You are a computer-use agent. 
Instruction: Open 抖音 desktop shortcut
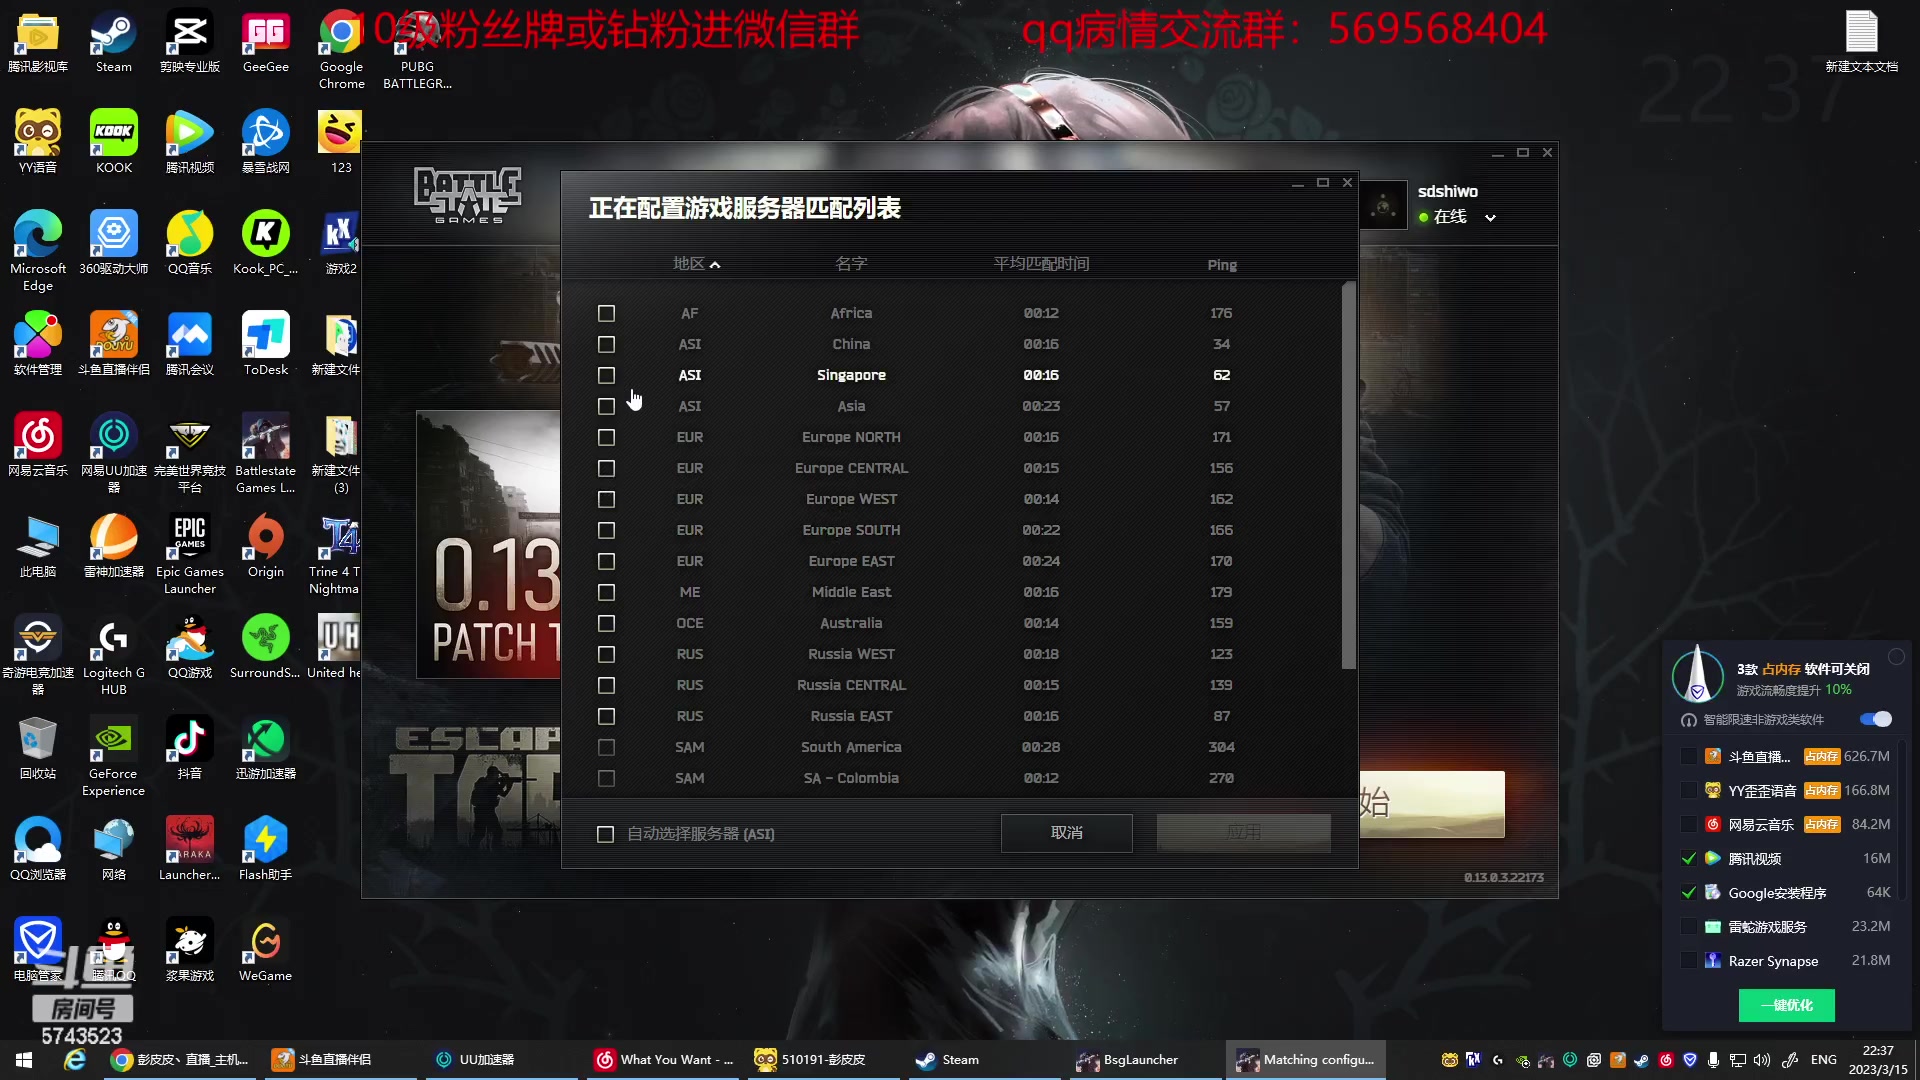189,749
